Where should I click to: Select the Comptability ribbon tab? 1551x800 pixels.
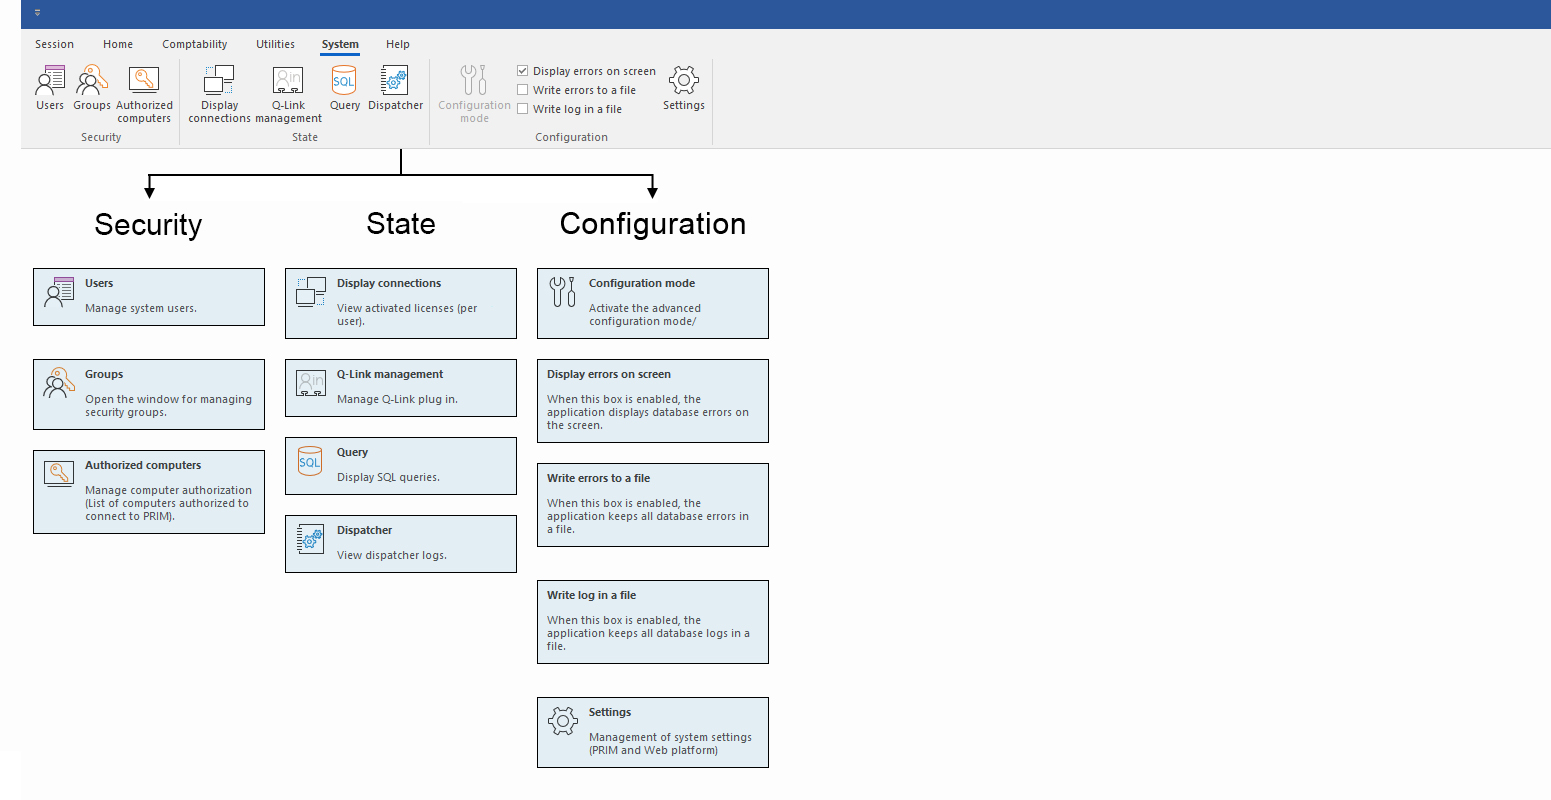pyautogui.click(x=195, y=44)
